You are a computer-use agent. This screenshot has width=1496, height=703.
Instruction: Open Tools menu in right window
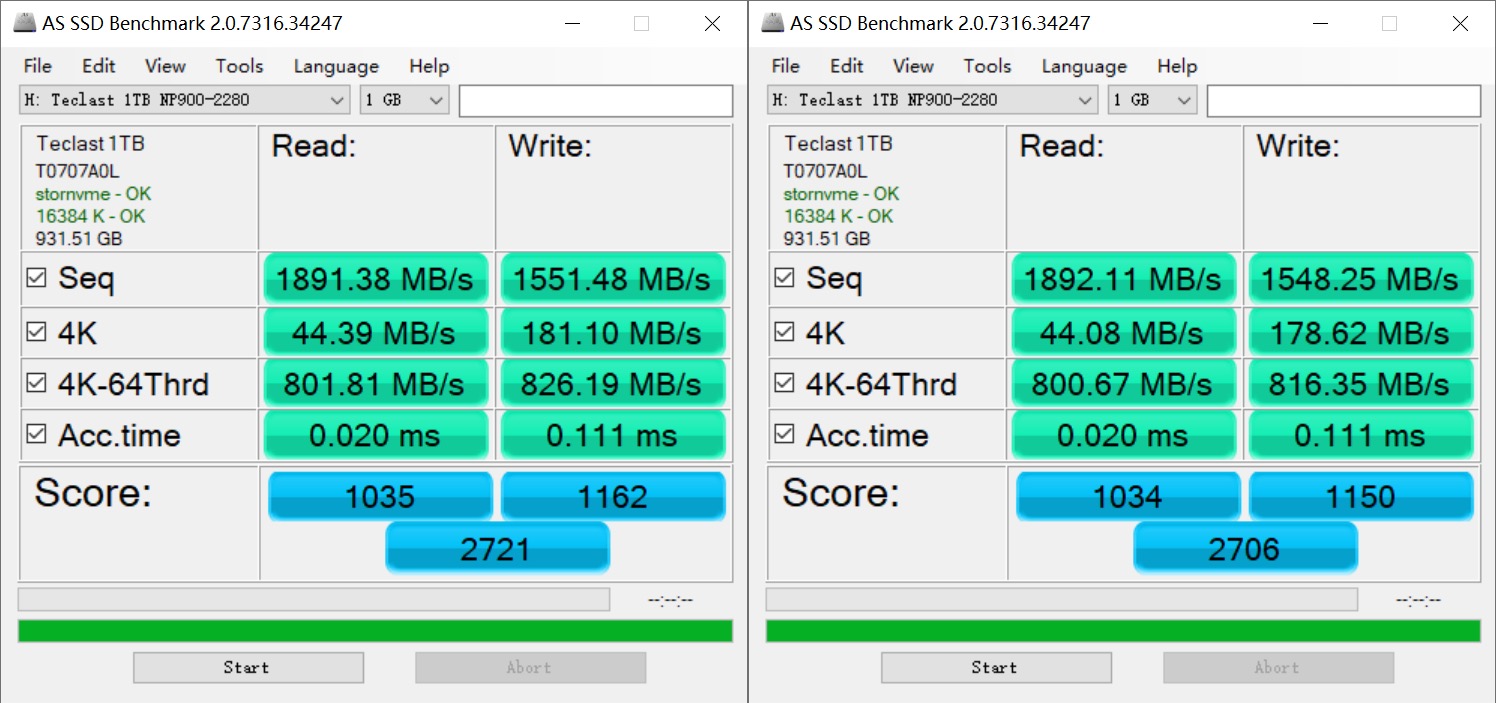tap(987, 66)
